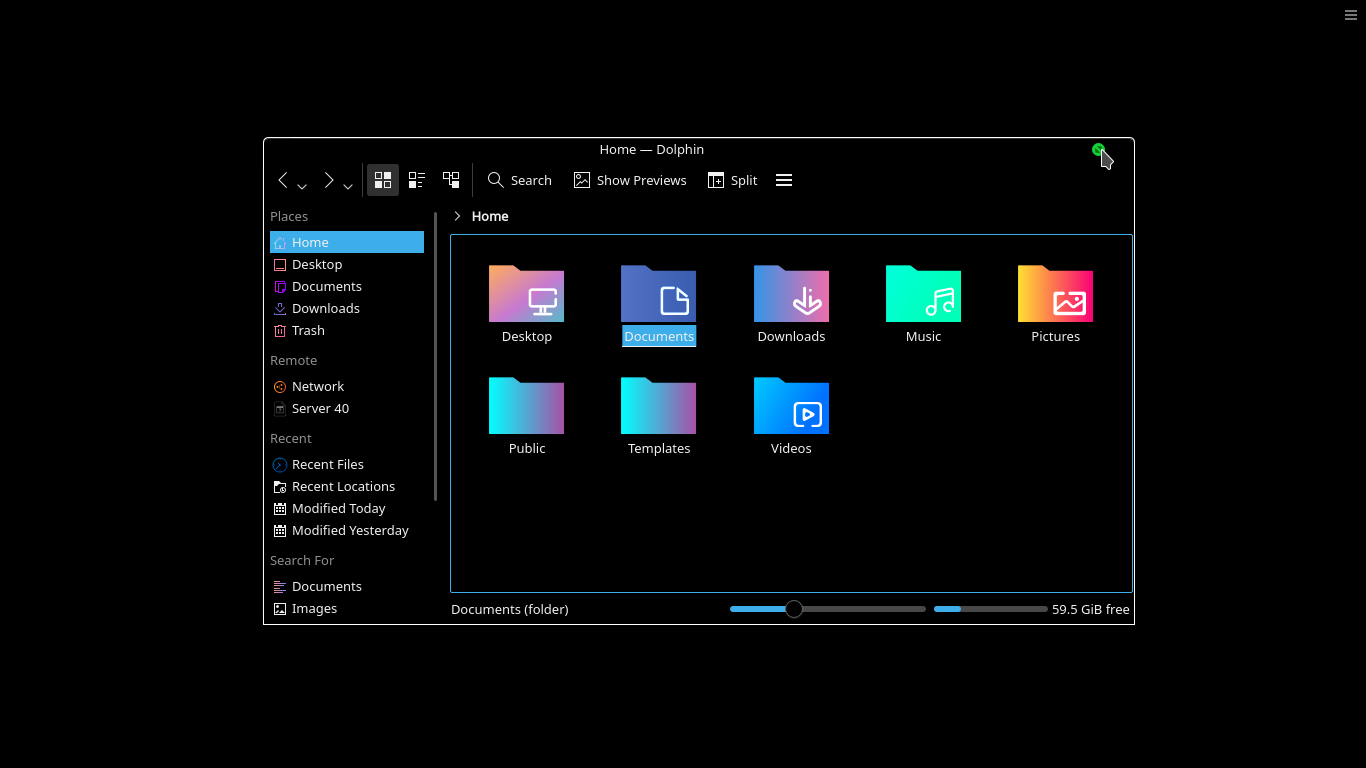The height and width of the screenshot is (768, 1366).
Task: Open the hamburger menu in Dolphin toolbar
Action: 784,180
